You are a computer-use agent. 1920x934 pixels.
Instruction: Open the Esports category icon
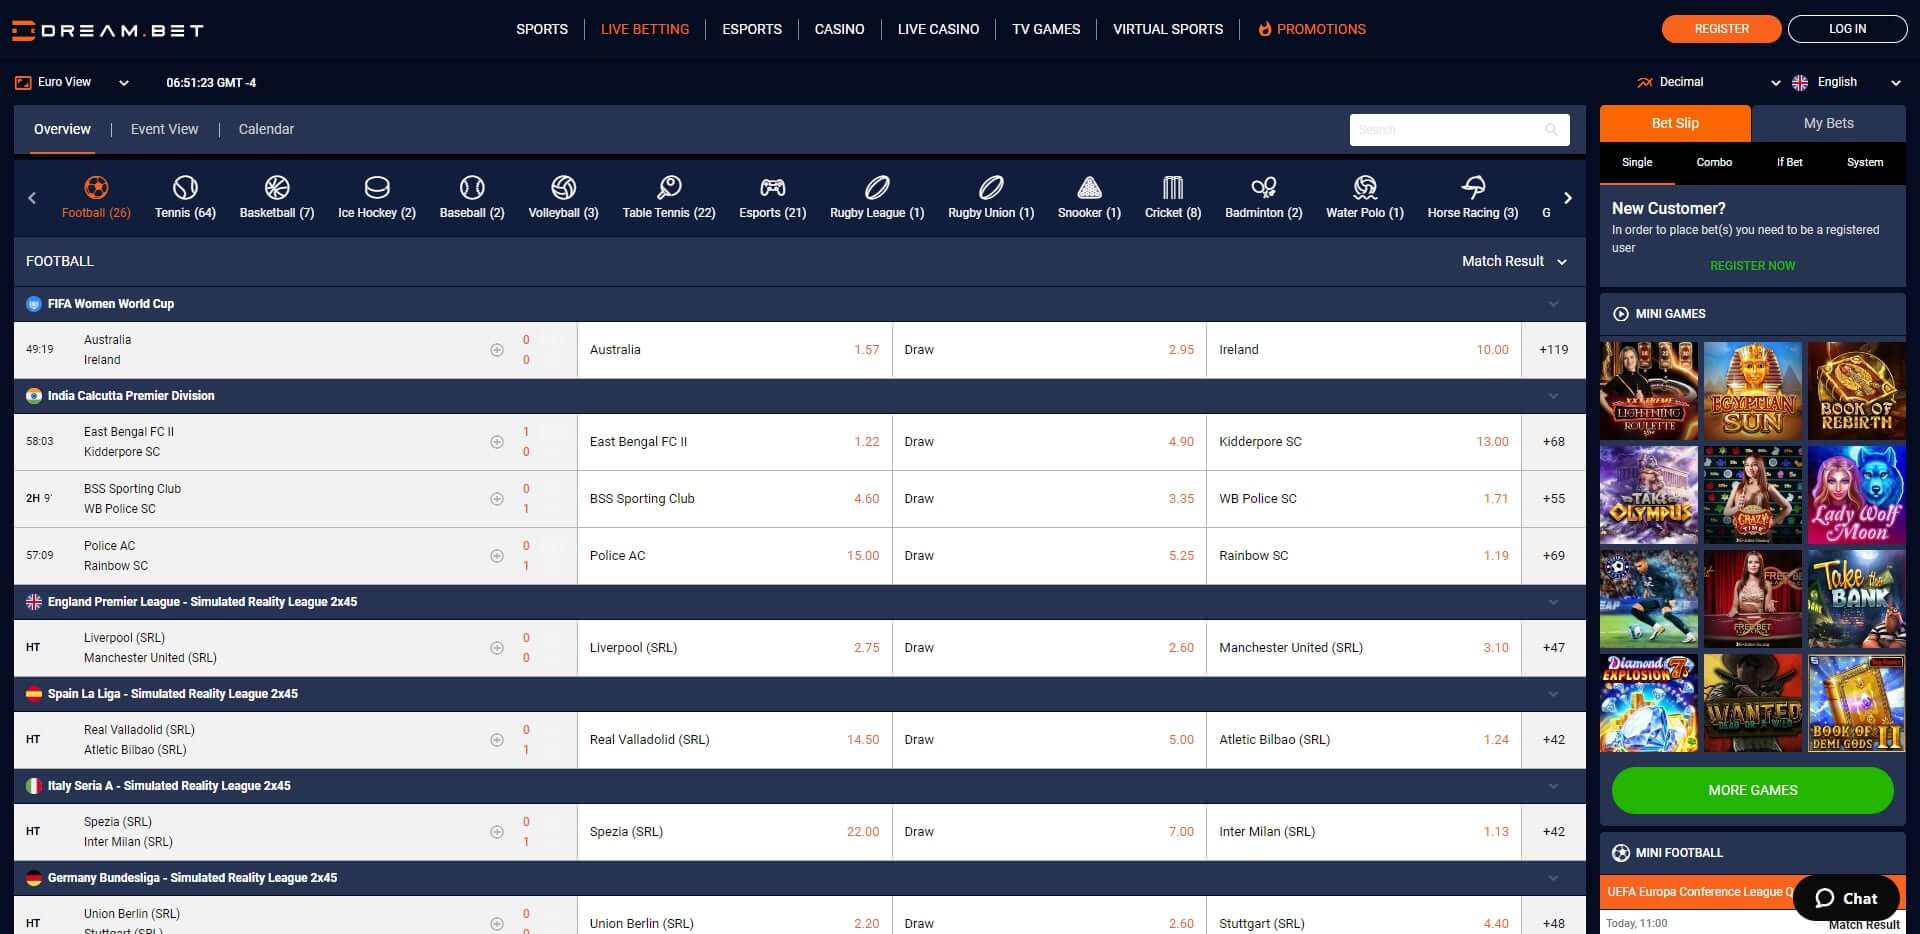click(x=771, y=190)
